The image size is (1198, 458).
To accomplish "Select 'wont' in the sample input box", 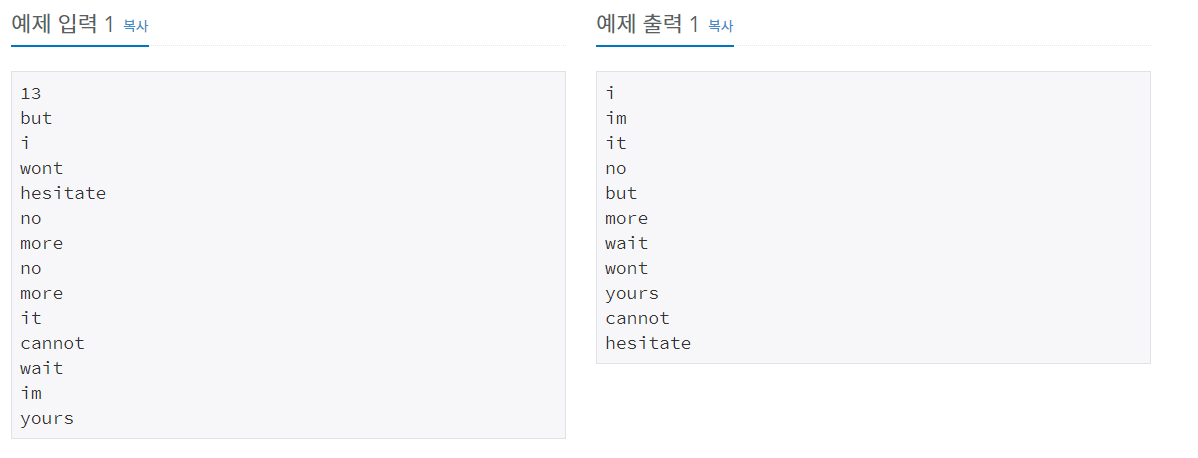I will pos(41,168).
